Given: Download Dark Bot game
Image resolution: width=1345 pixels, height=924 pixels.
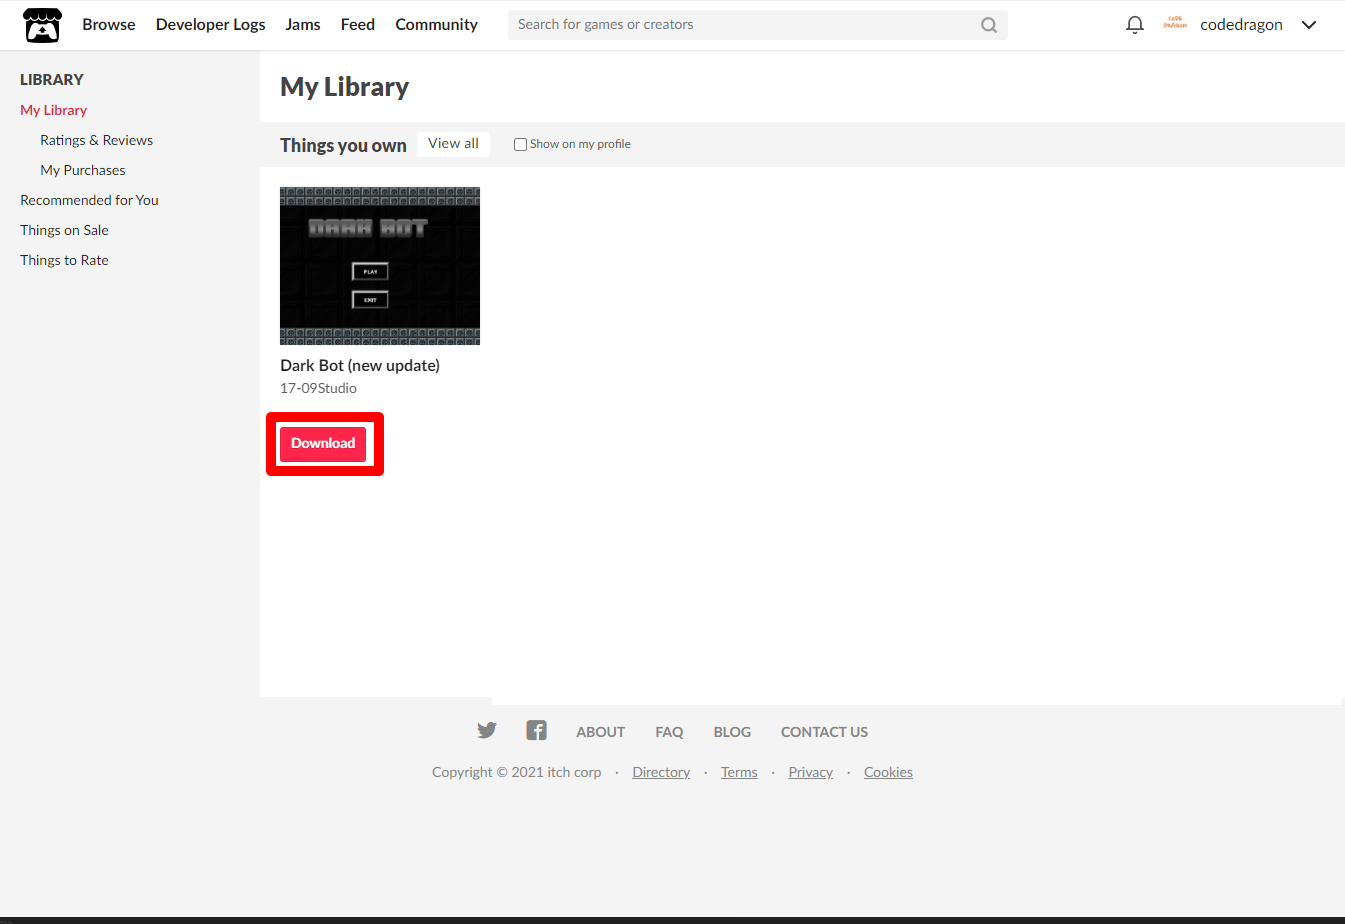Looking at the screenshot, I should (x=323, y=444).
